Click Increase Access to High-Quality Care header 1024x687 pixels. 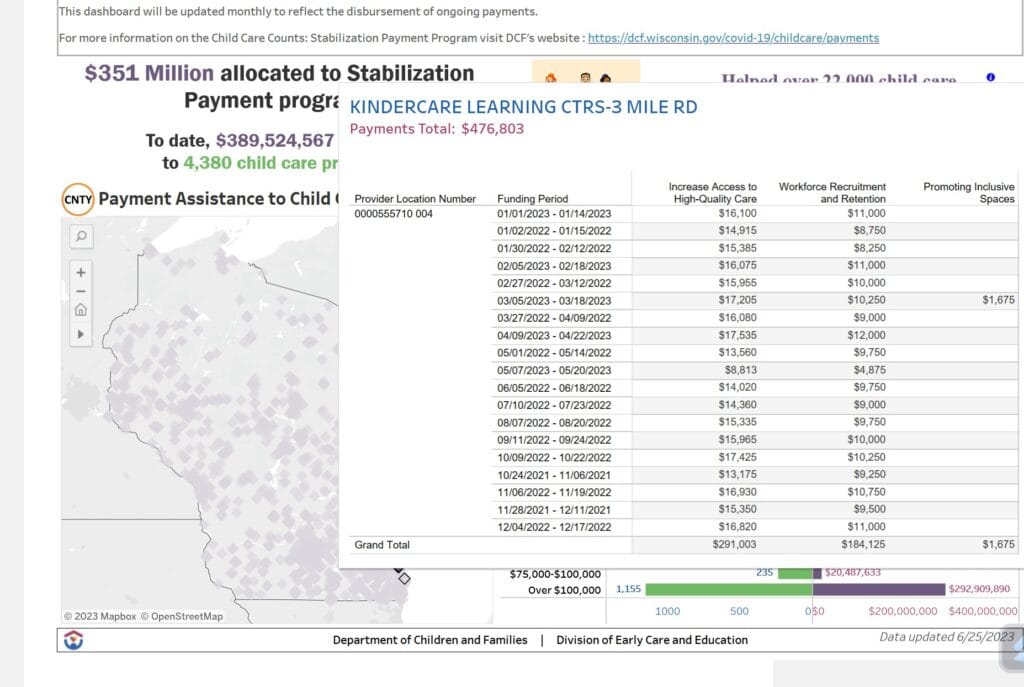tap(712, 193)
